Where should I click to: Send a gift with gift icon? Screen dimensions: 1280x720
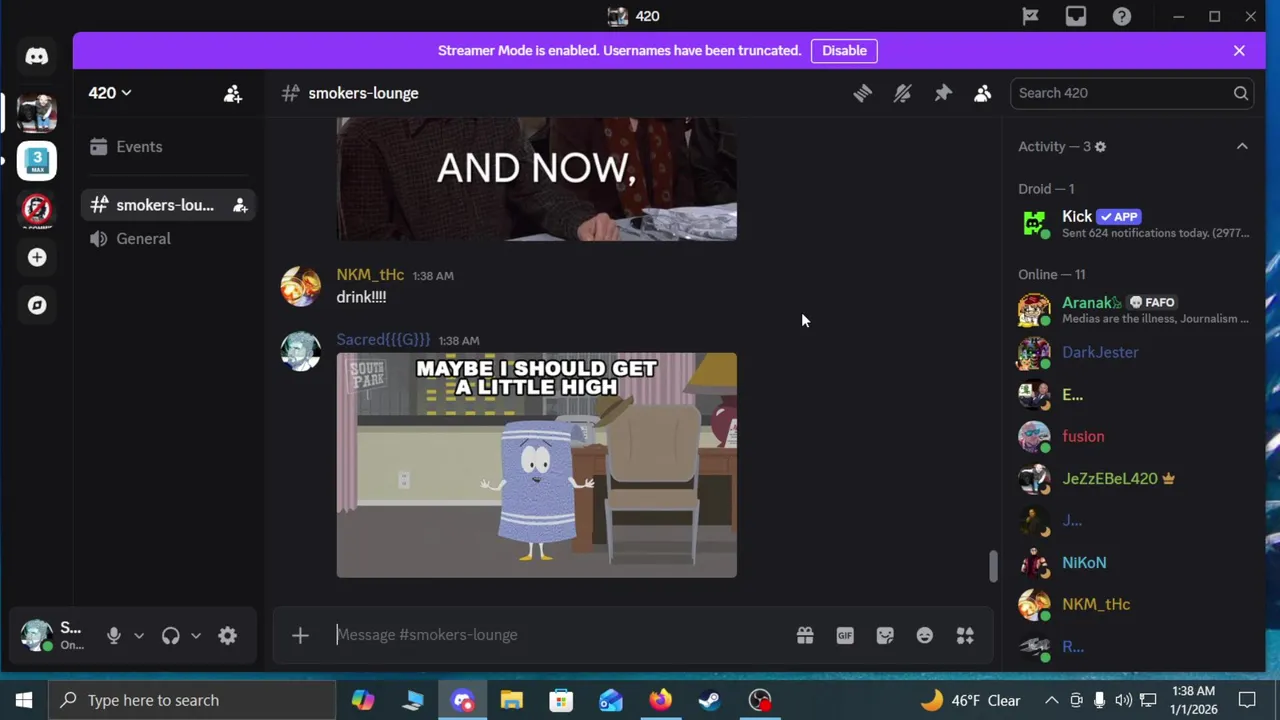[x=805, y=635]
